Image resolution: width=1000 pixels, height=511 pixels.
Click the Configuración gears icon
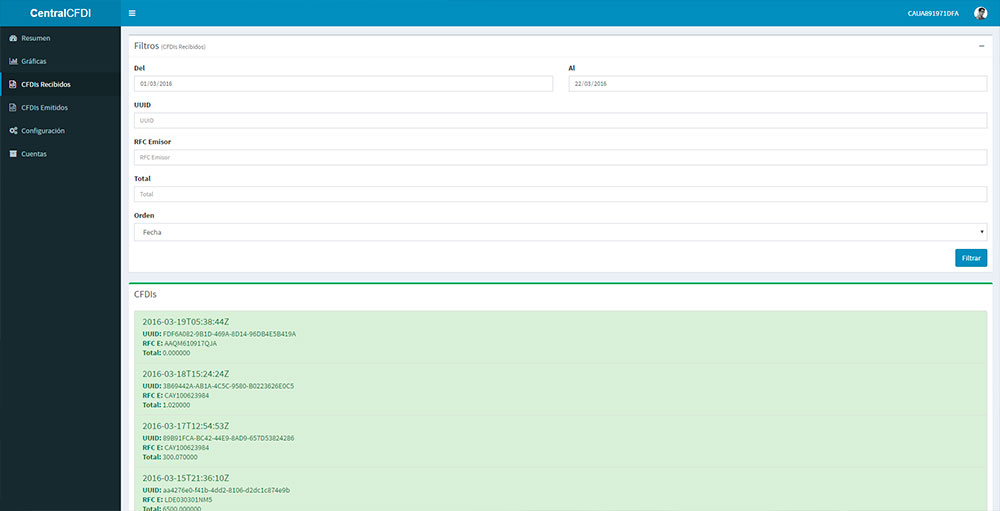tap(13, 131)
